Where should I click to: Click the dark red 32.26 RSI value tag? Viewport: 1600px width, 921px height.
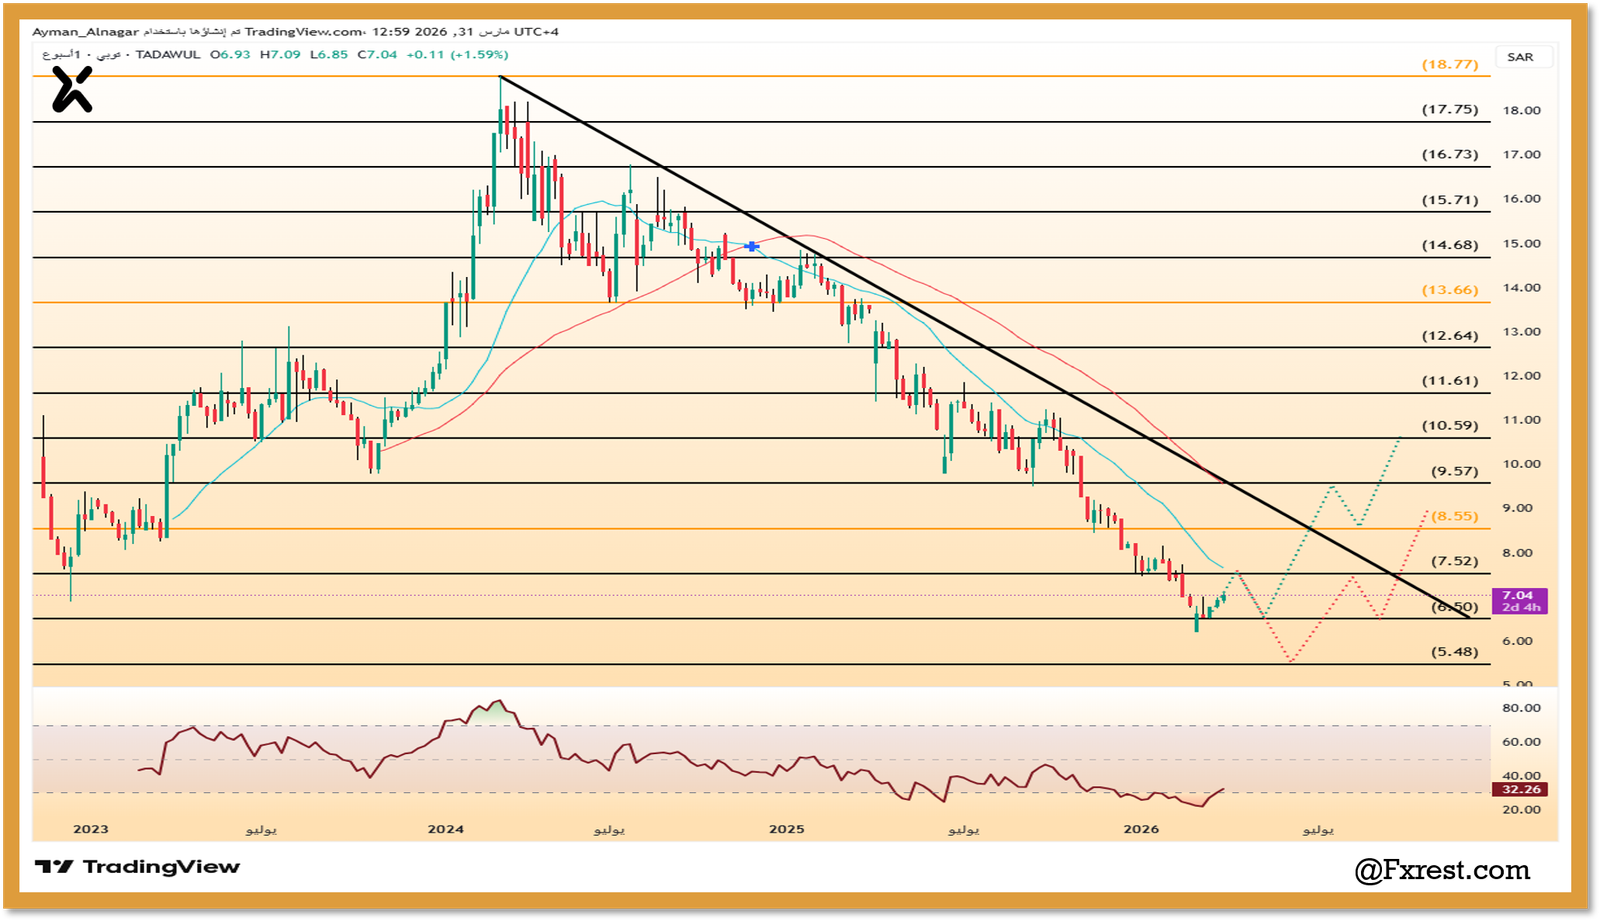[1520, 789]
